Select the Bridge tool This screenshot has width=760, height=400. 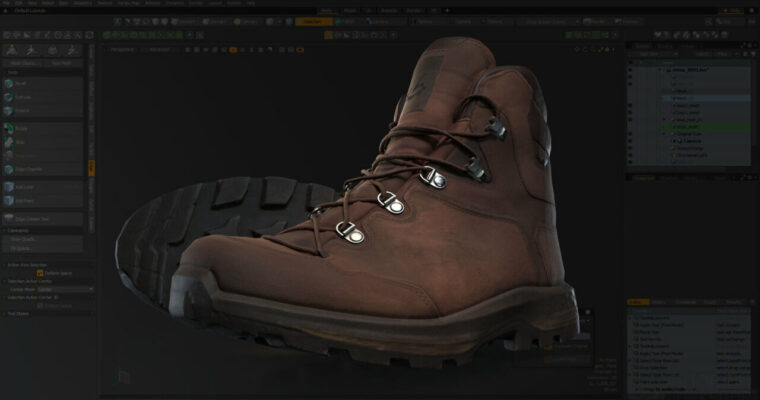pyautogui.click(x=43, y=128)
